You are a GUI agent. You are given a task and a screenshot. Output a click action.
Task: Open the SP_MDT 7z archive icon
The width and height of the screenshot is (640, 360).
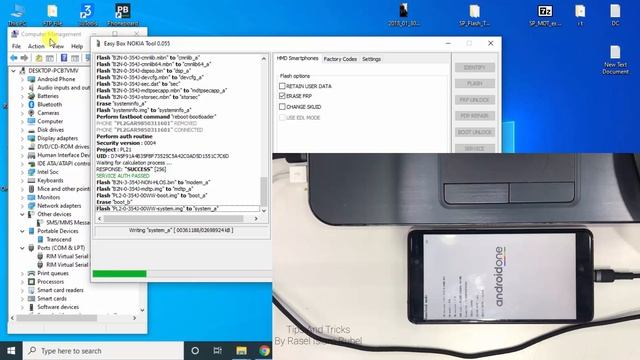pyautogui.click(x=545, y=14)
